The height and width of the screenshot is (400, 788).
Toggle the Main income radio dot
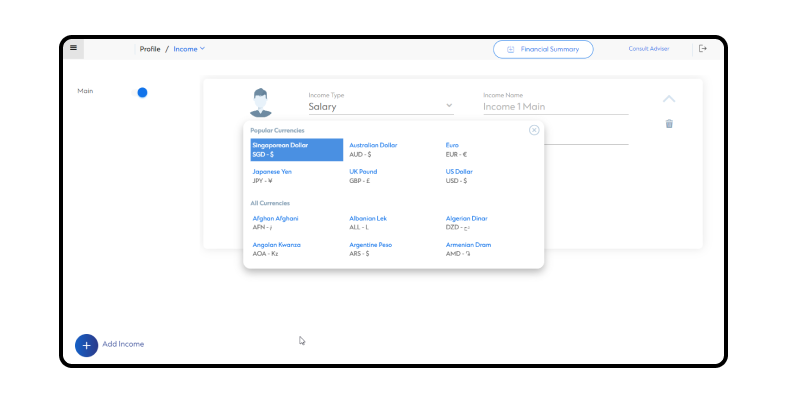pyautogui.click(x=142, y=92)
